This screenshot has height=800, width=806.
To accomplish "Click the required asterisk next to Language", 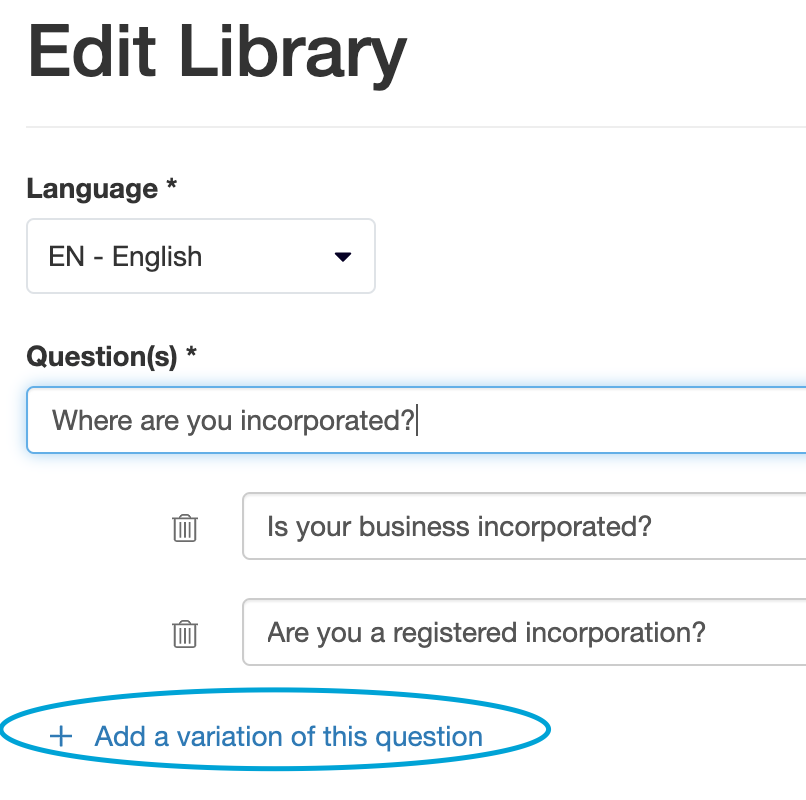I will (x=172, y=184).
